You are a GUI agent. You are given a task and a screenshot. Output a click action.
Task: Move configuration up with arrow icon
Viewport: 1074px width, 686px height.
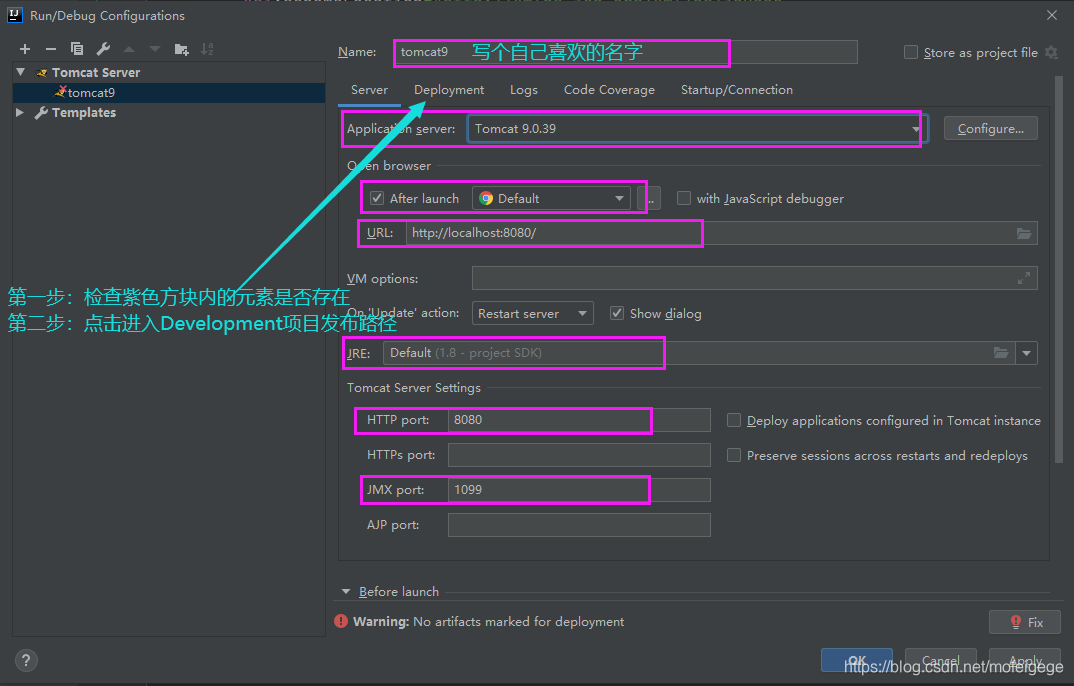pos(129,49)
